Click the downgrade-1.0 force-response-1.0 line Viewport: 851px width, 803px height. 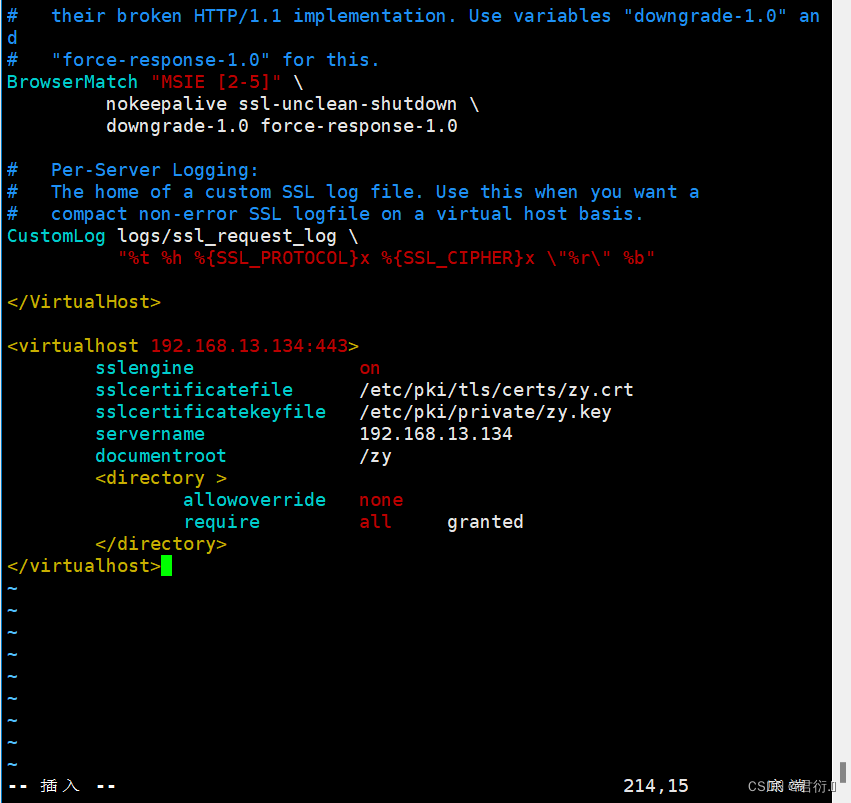tap(282, 126)
